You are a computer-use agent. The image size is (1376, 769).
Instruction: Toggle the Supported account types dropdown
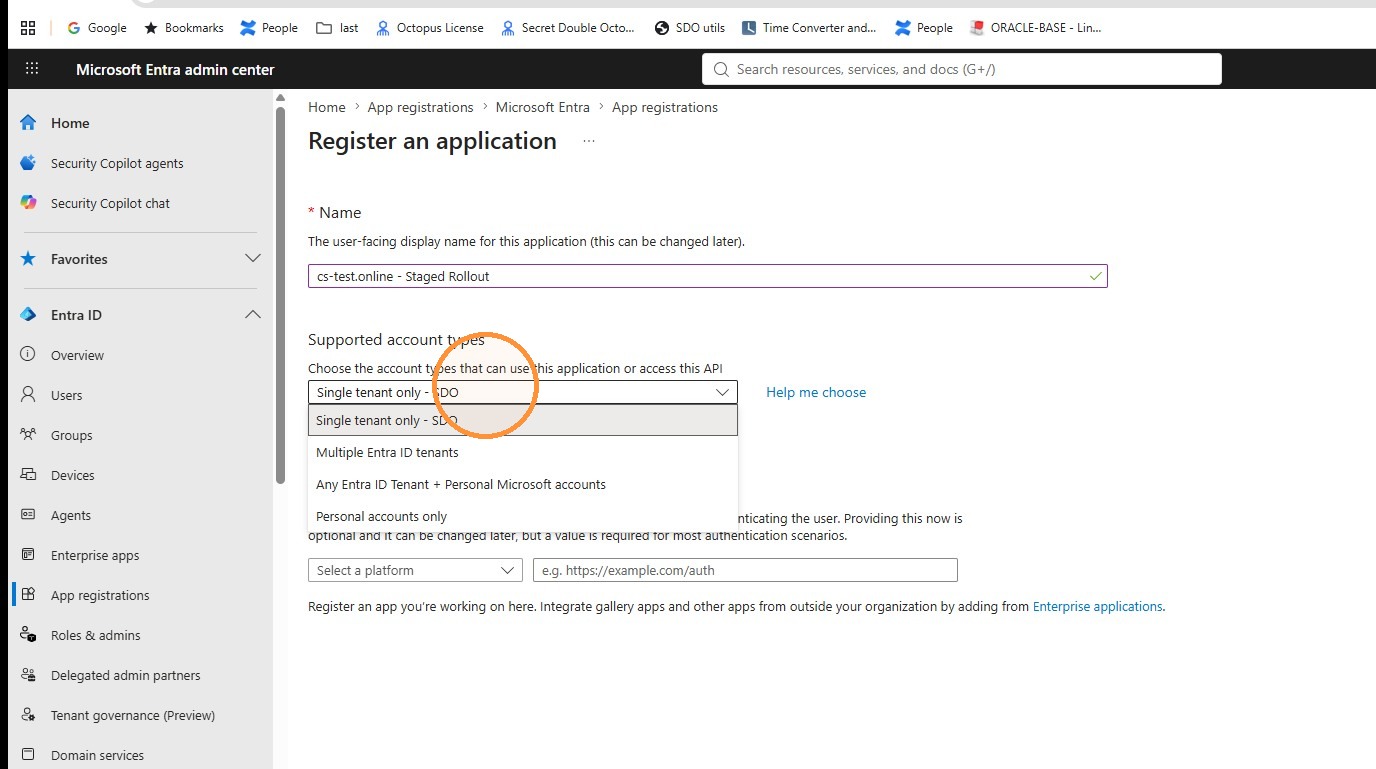coord(522,392)
